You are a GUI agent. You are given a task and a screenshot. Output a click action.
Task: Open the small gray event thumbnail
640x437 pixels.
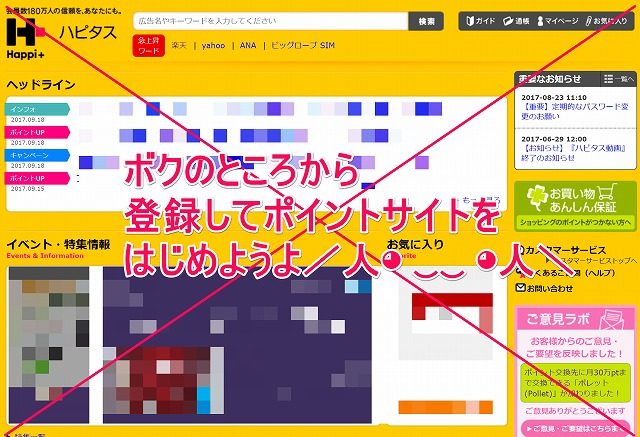(49, 345)
